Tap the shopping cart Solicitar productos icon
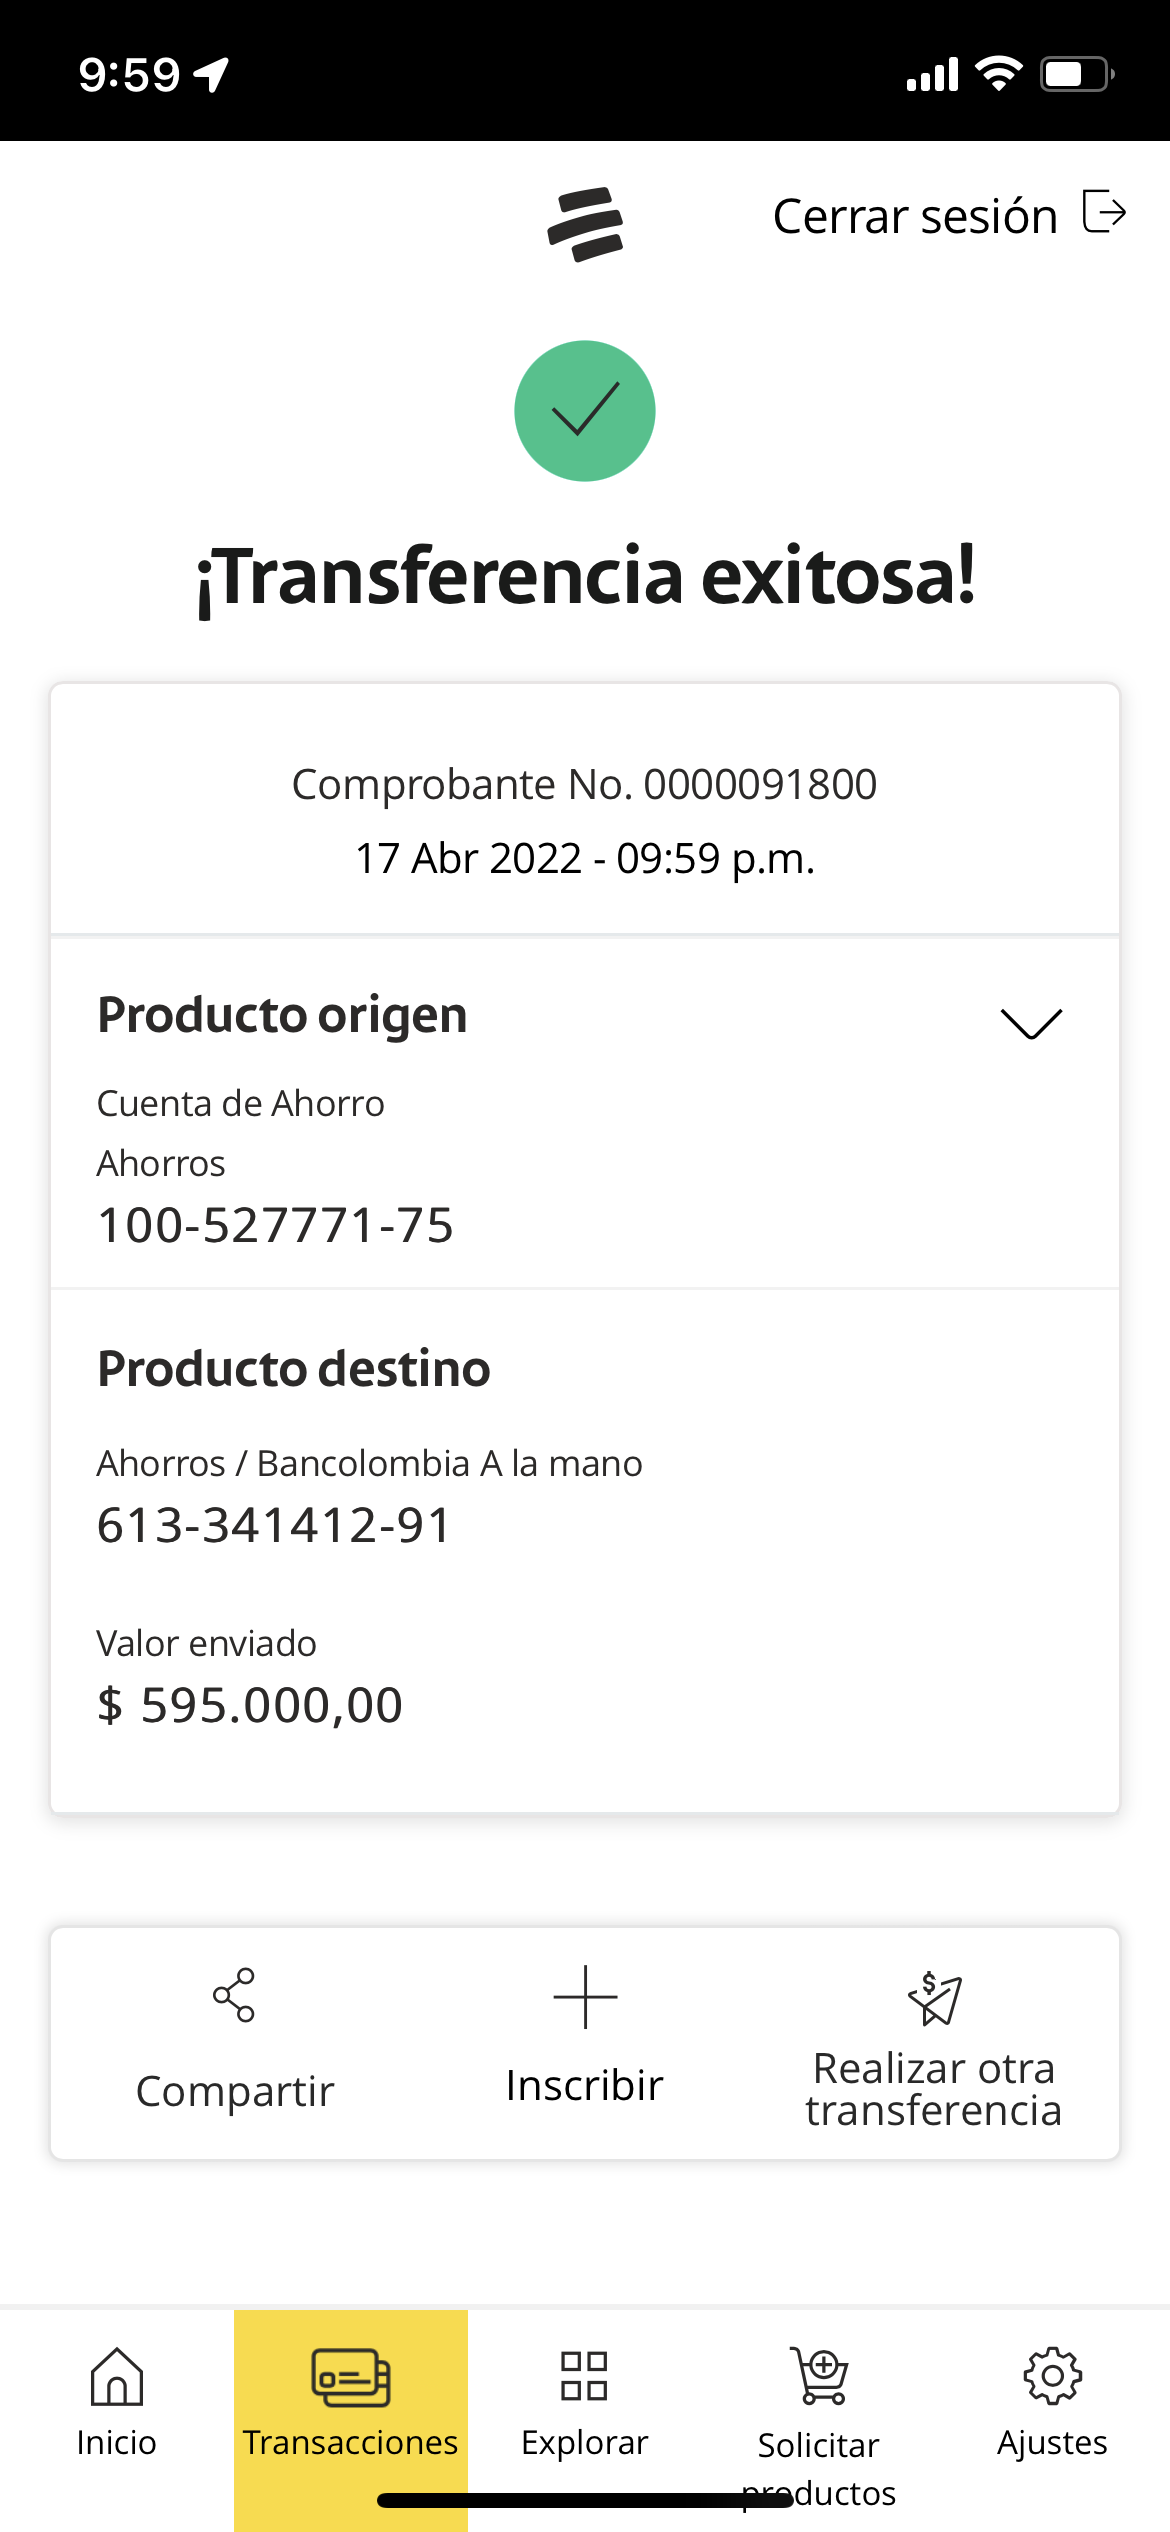 pos(820,2376)
